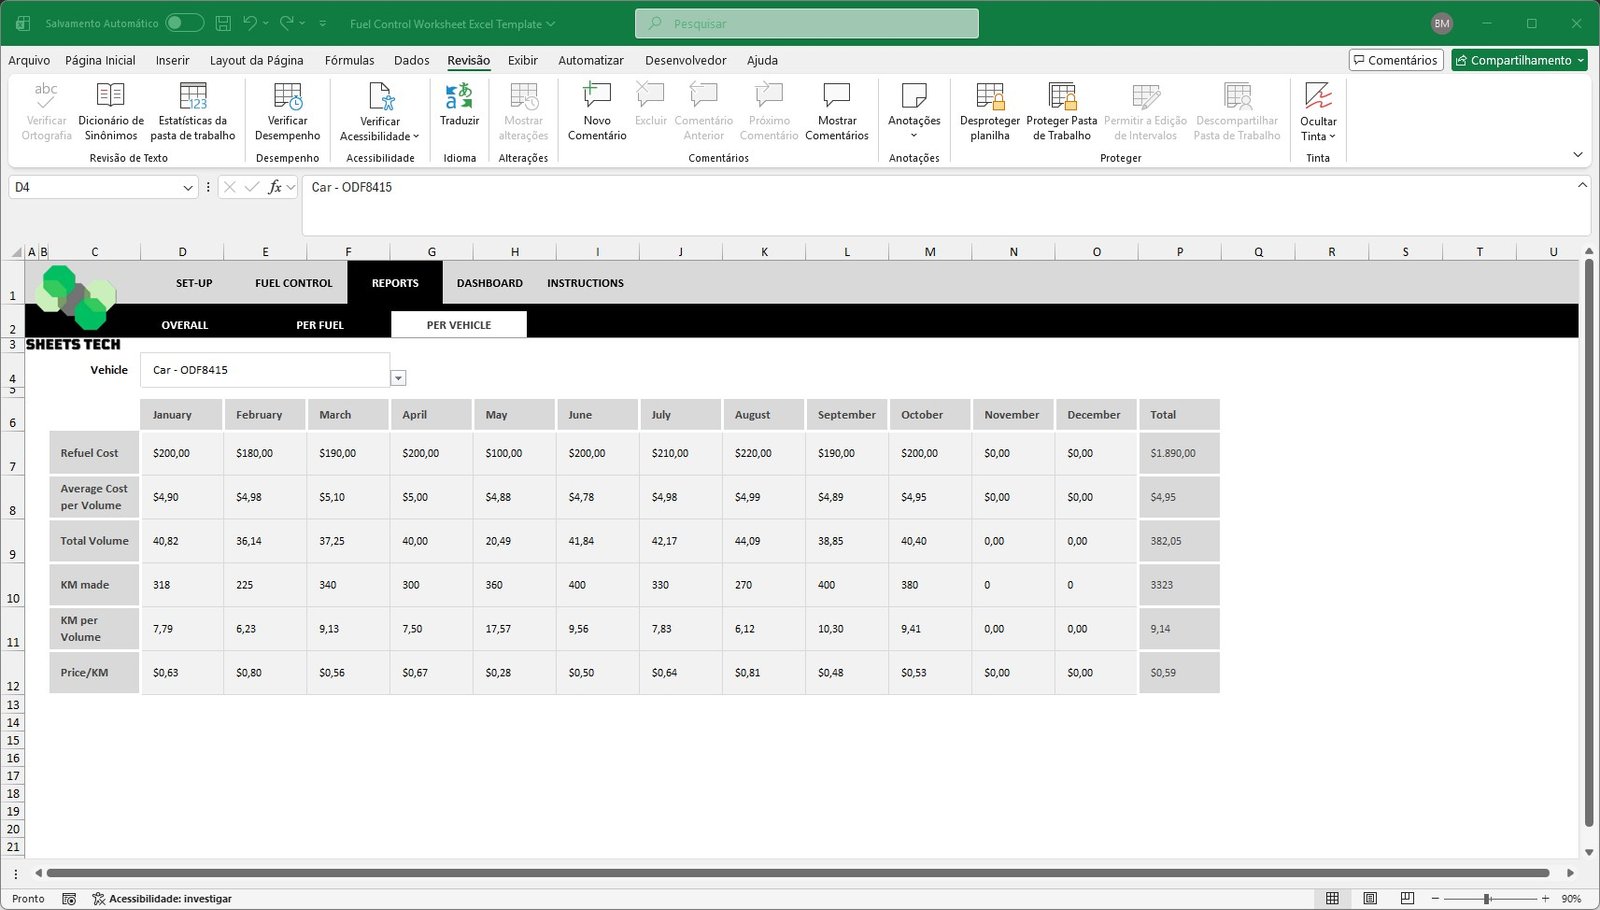The width and height of the screenshot is (1600, 910).
Task: Click the Pesquisar search box
Action: [x=806, y=23]
